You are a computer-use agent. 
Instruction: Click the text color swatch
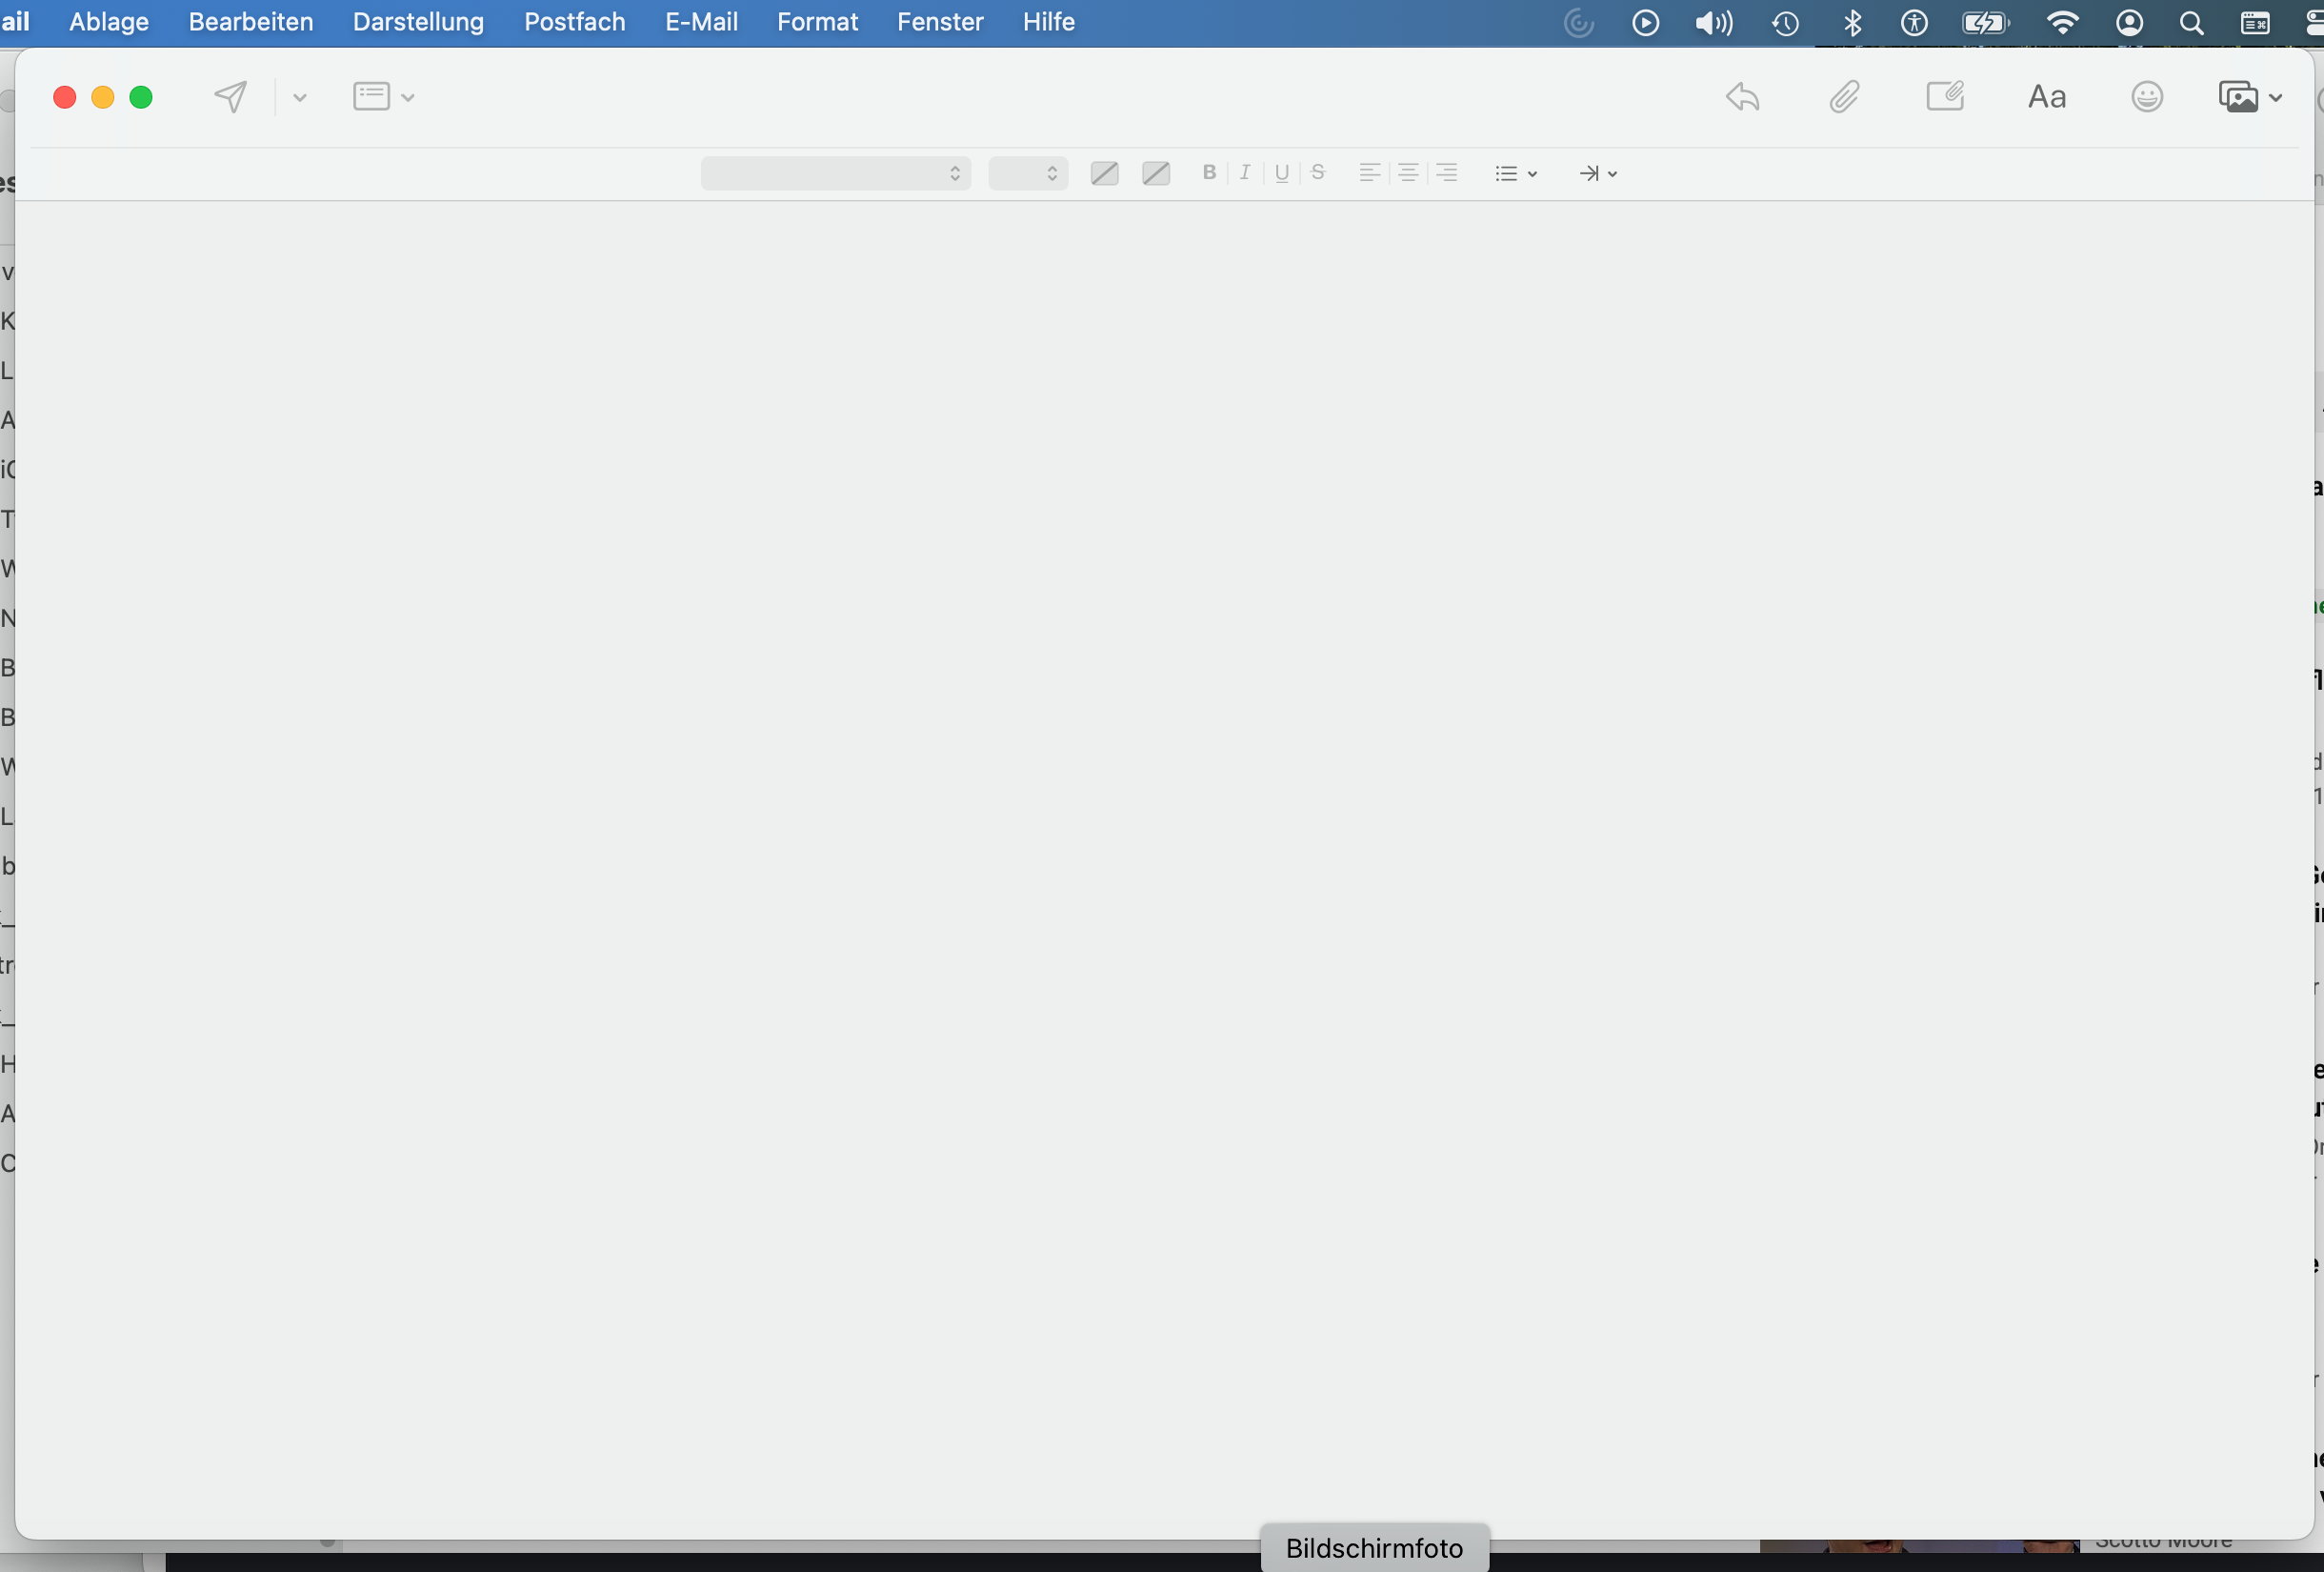click(x=1104, y=174)
